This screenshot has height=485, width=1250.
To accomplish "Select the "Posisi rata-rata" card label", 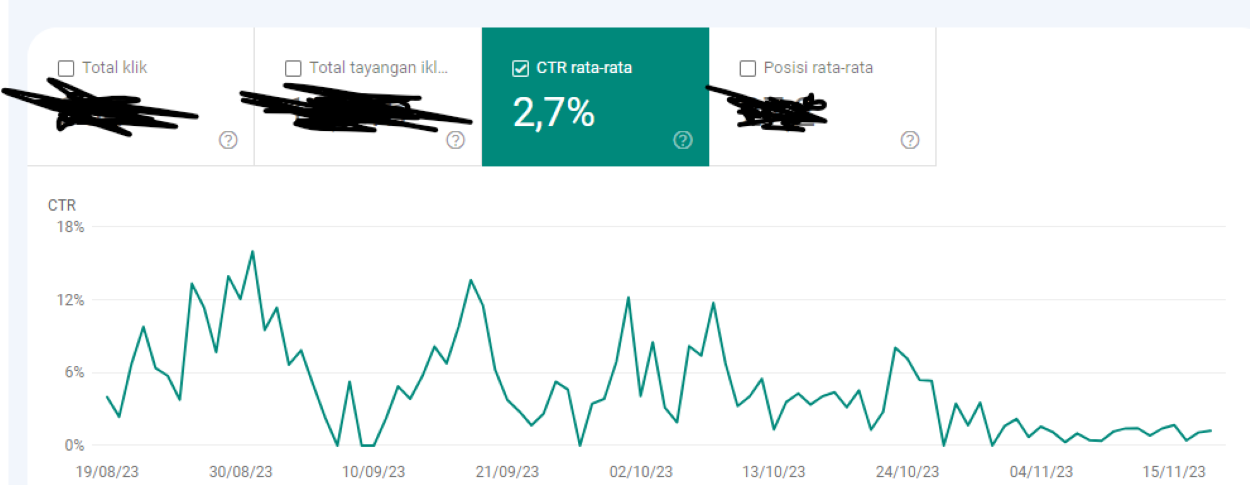I will point(818,68).
